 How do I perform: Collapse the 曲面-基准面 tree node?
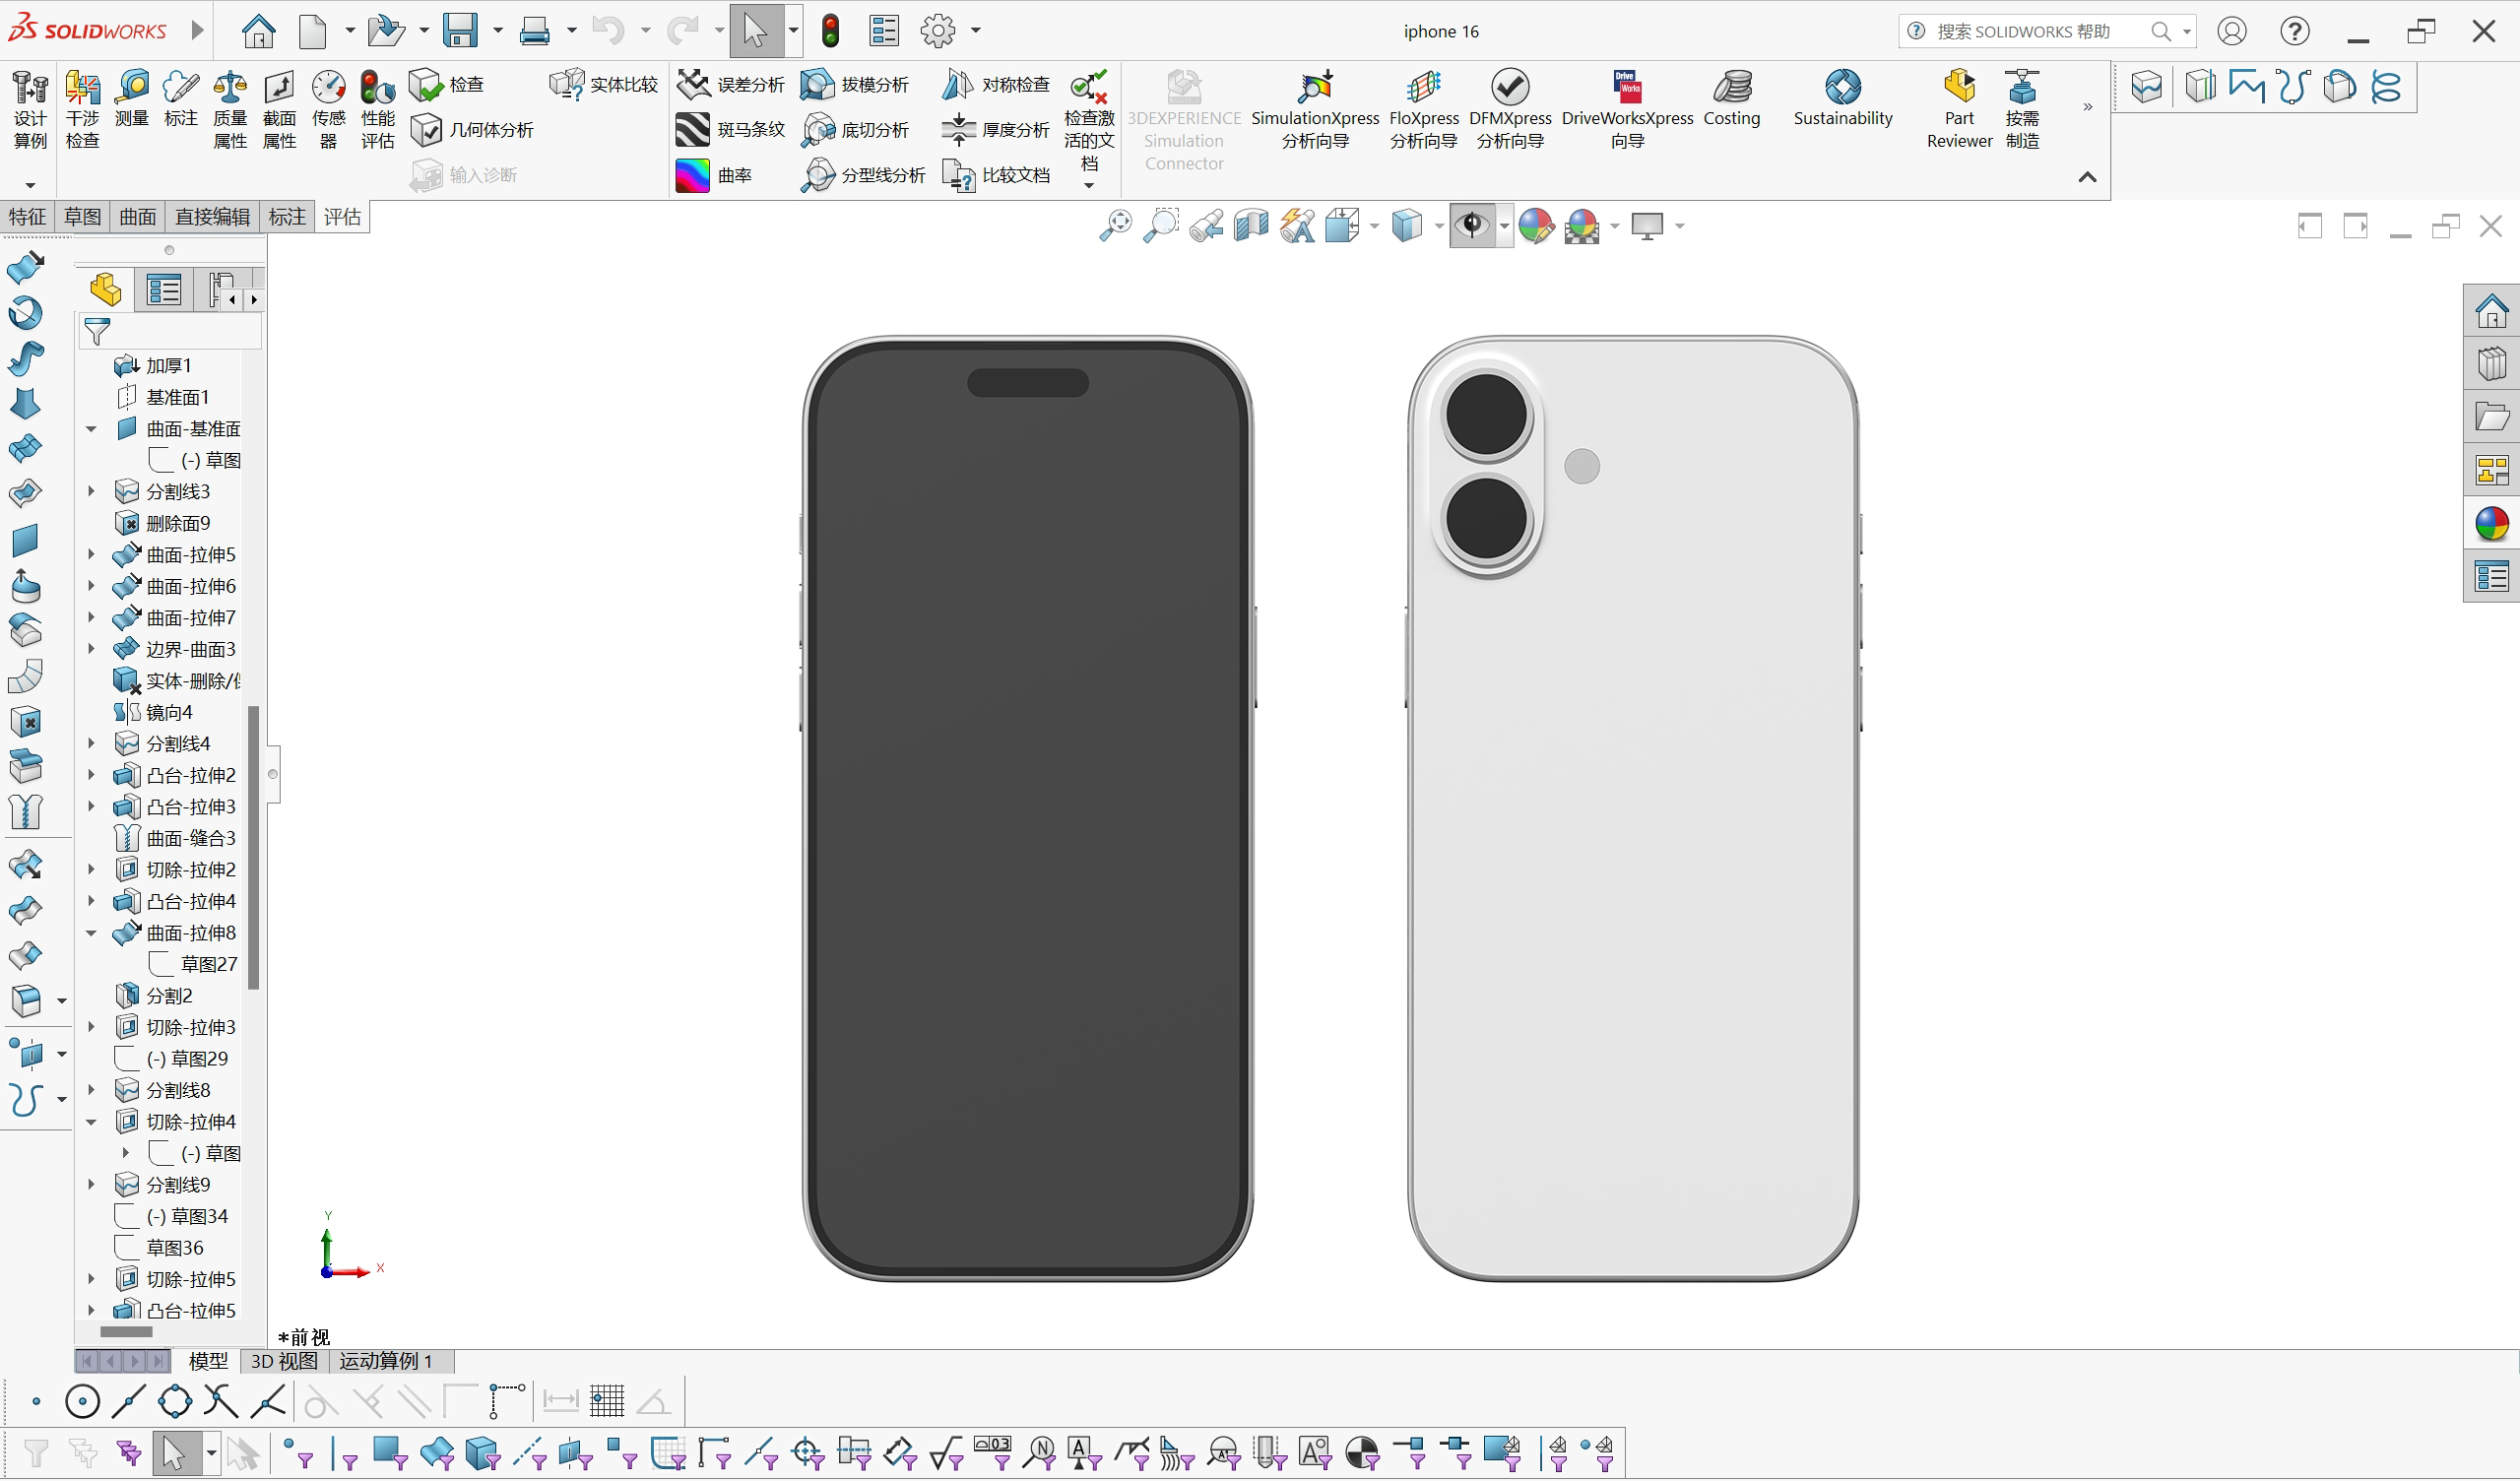coord(91,428)
